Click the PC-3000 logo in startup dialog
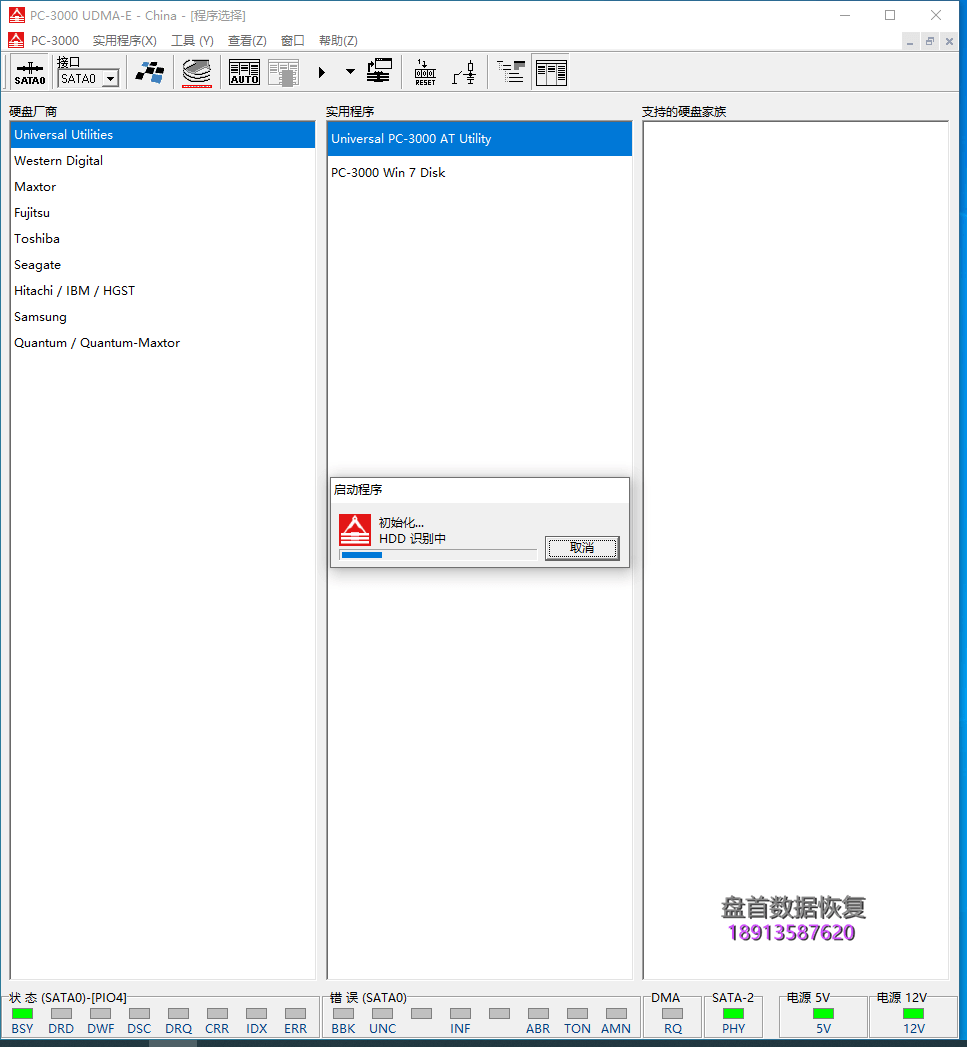Screen dimensions: 967x1047 coord(355,530)
